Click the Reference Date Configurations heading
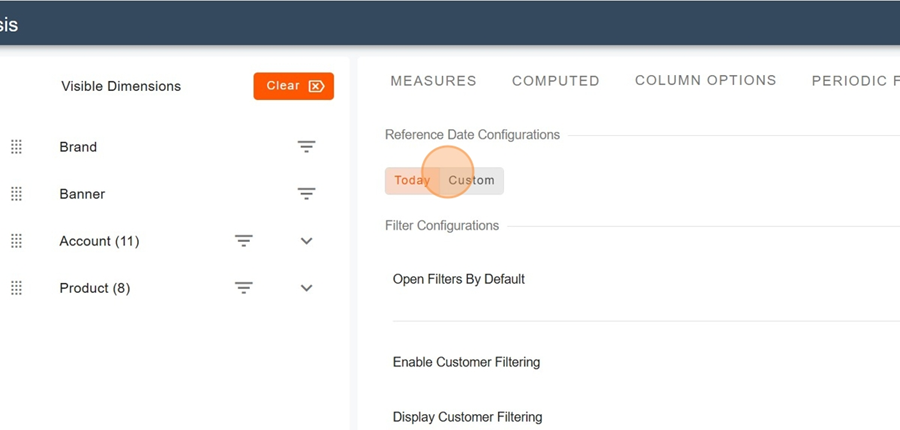 tap(472, 135)
